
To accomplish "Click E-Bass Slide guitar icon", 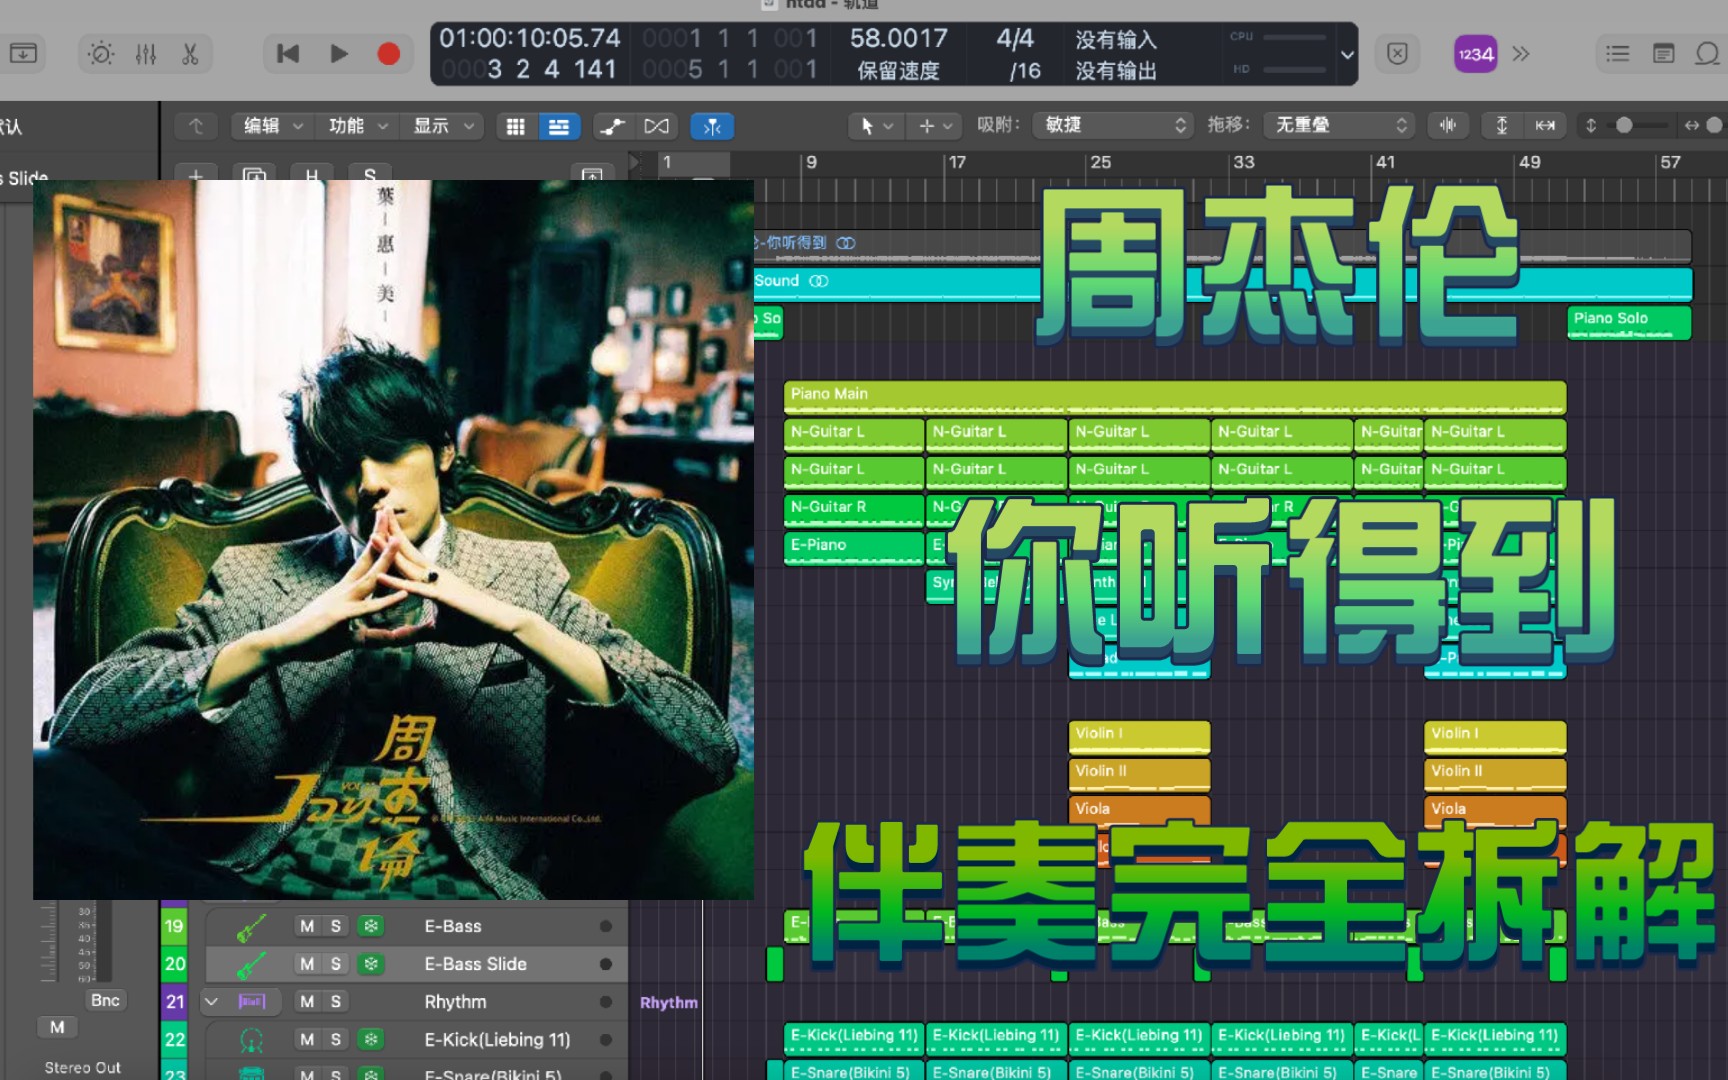I will [x=251, y=965].
